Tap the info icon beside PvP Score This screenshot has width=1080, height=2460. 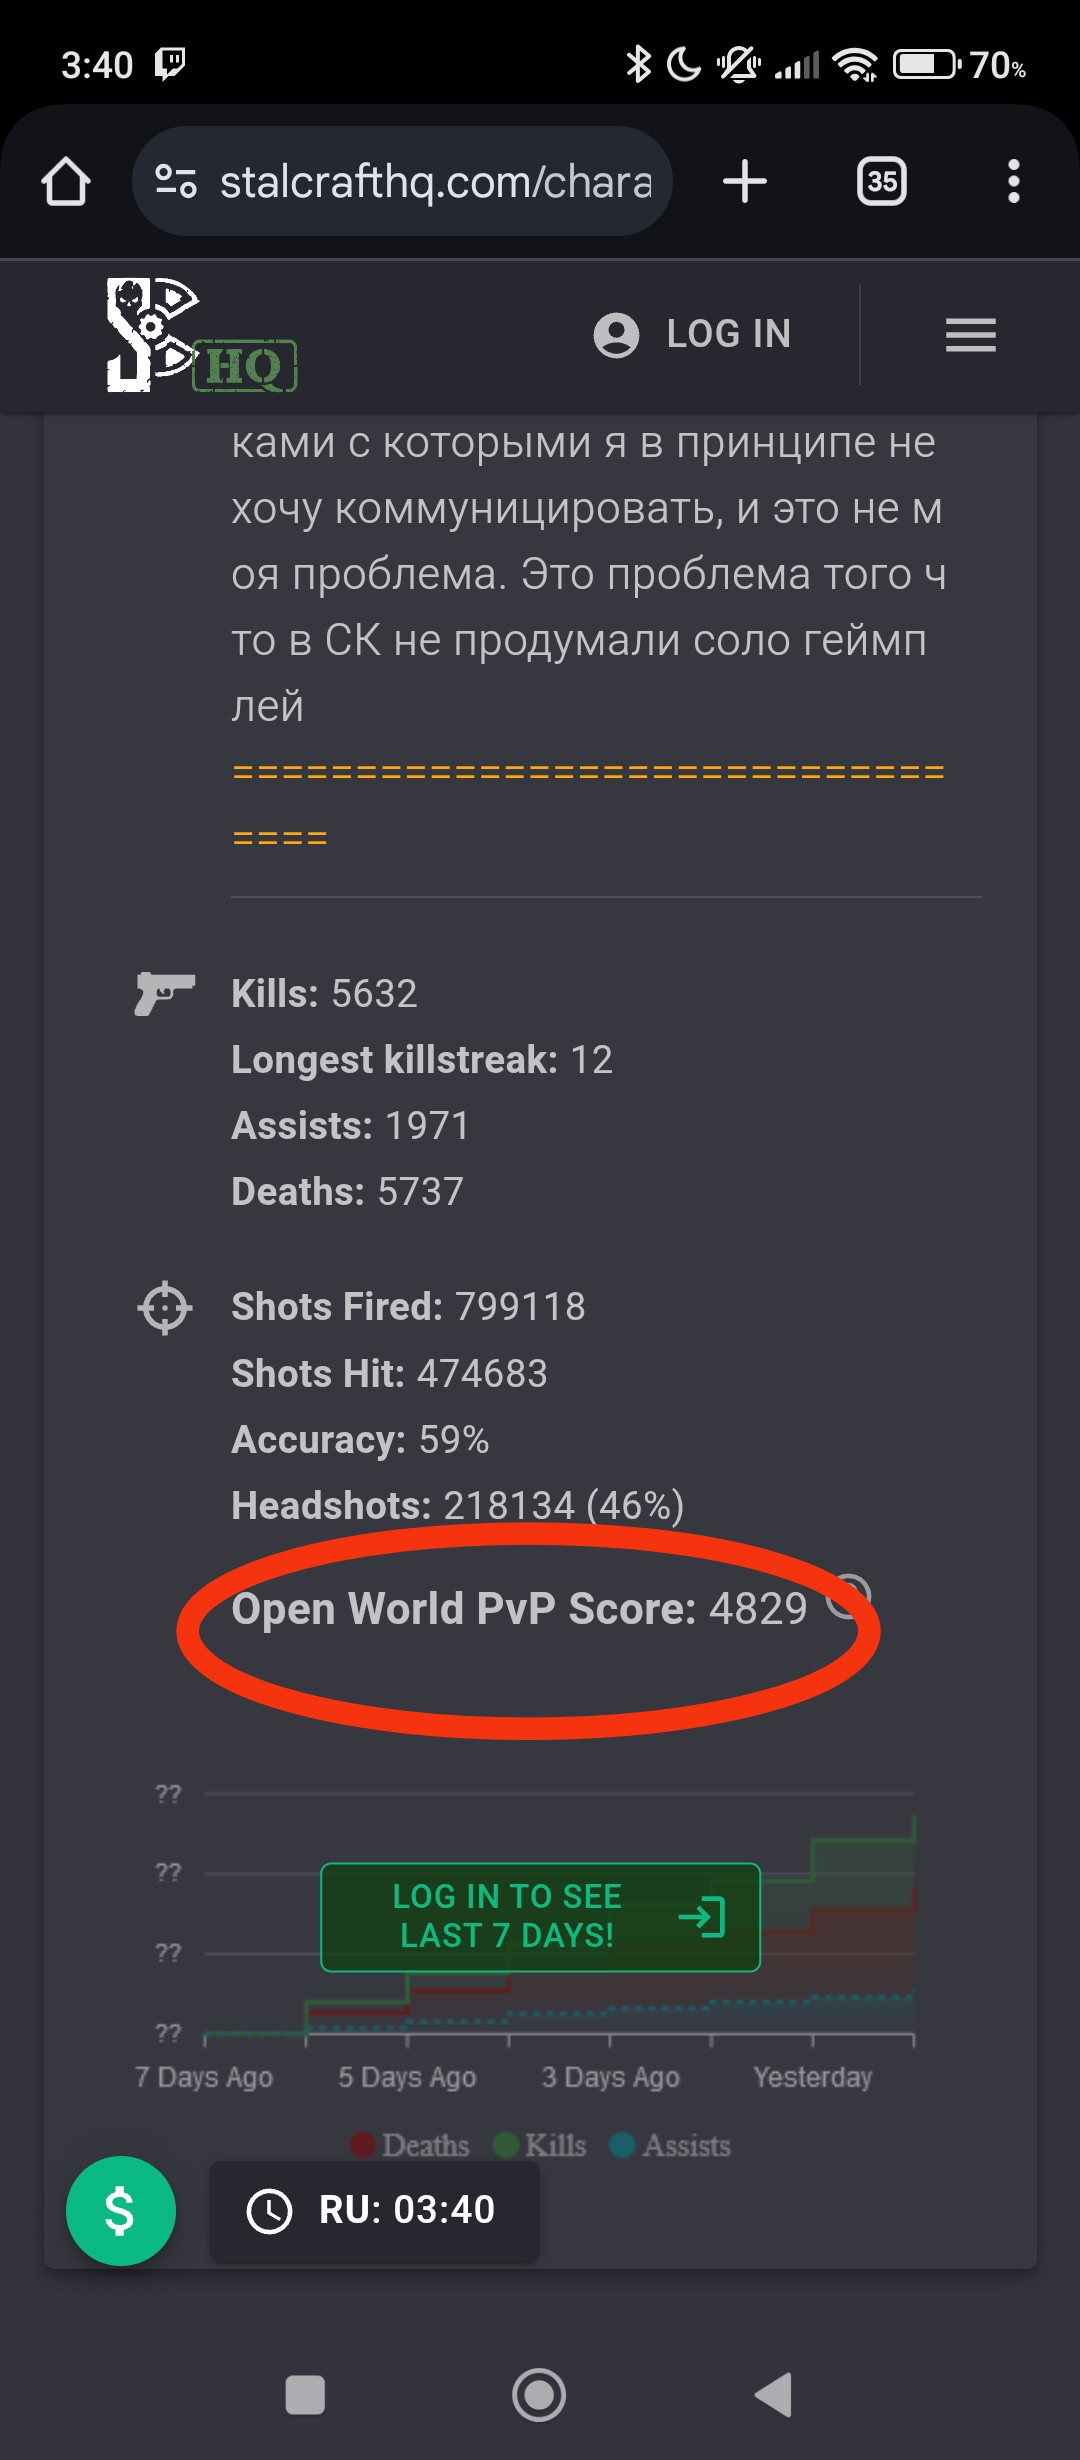(852, 1594)
